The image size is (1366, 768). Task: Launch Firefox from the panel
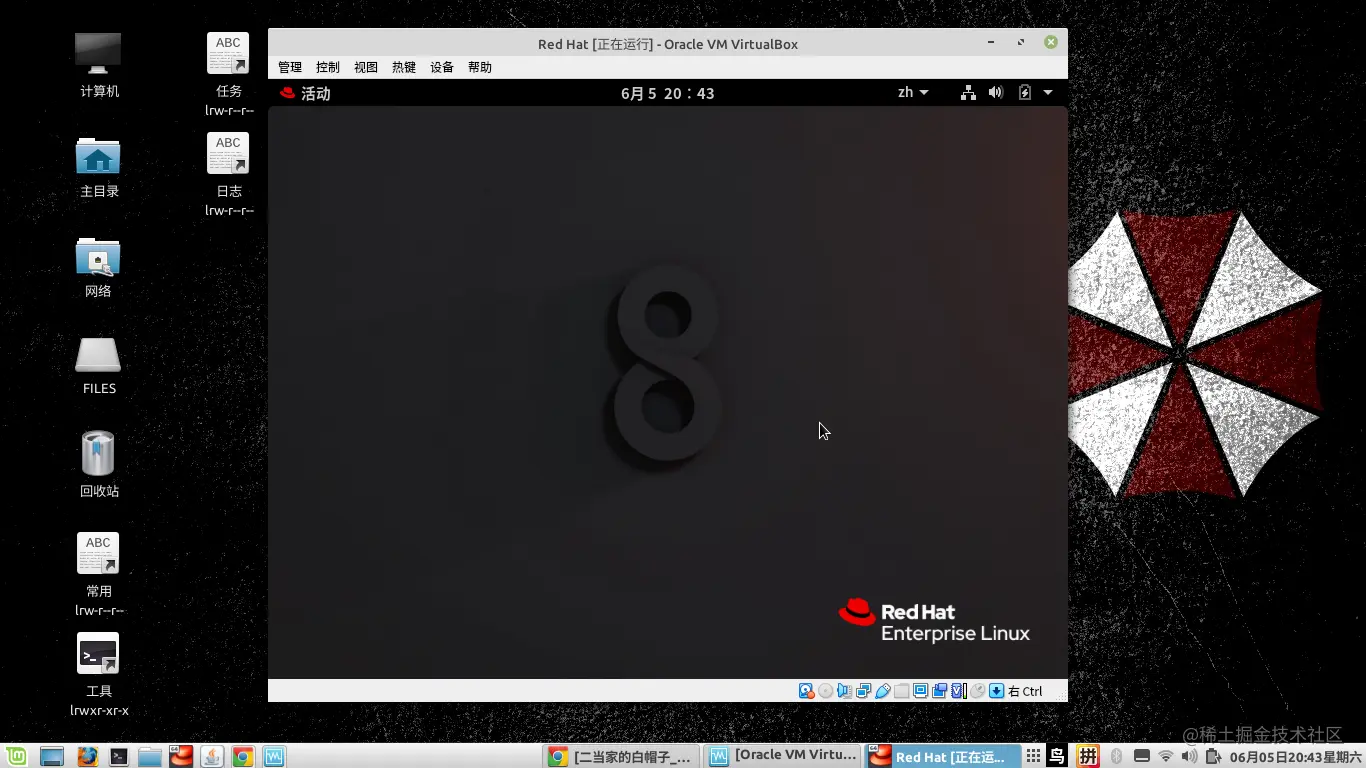[x=87, y=757]
